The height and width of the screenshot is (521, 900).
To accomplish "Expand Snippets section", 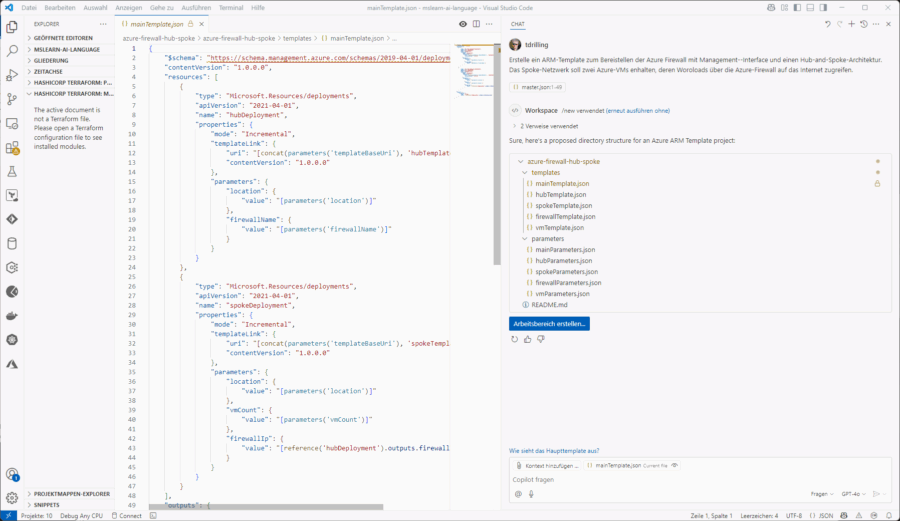I will tap(70, 505).
